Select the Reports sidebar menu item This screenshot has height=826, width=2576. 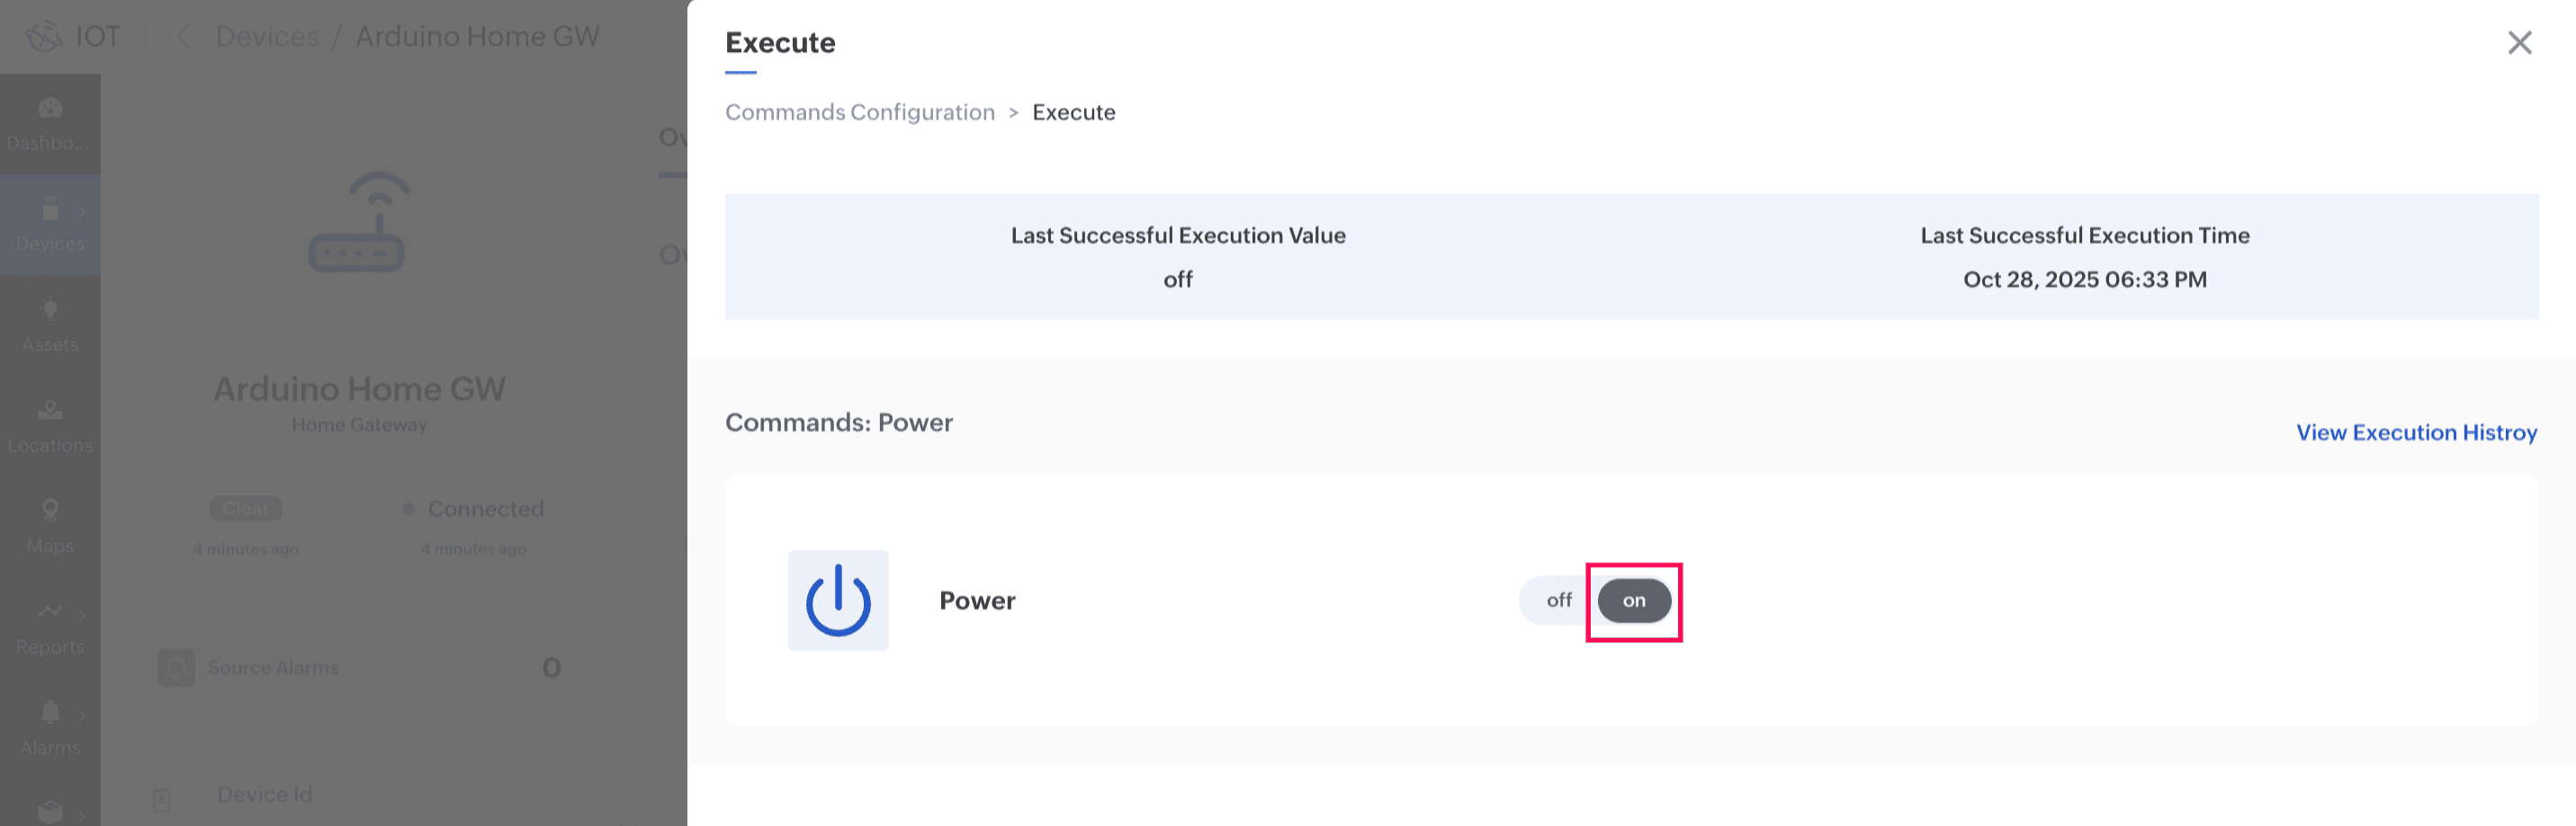49,628
